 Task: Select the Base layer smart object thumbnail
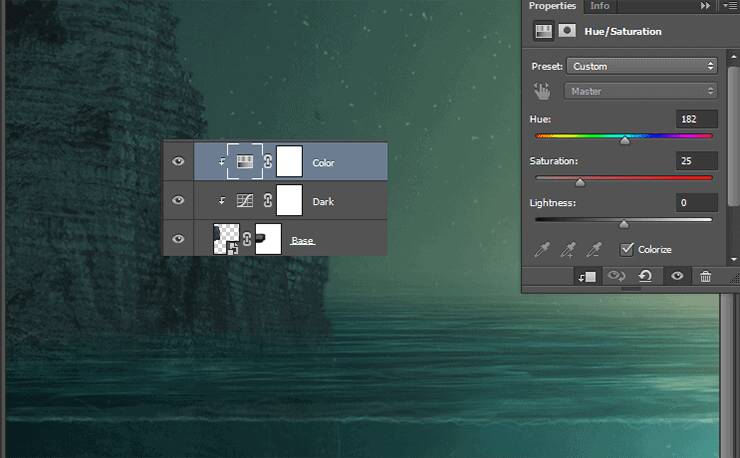[227, 239]
